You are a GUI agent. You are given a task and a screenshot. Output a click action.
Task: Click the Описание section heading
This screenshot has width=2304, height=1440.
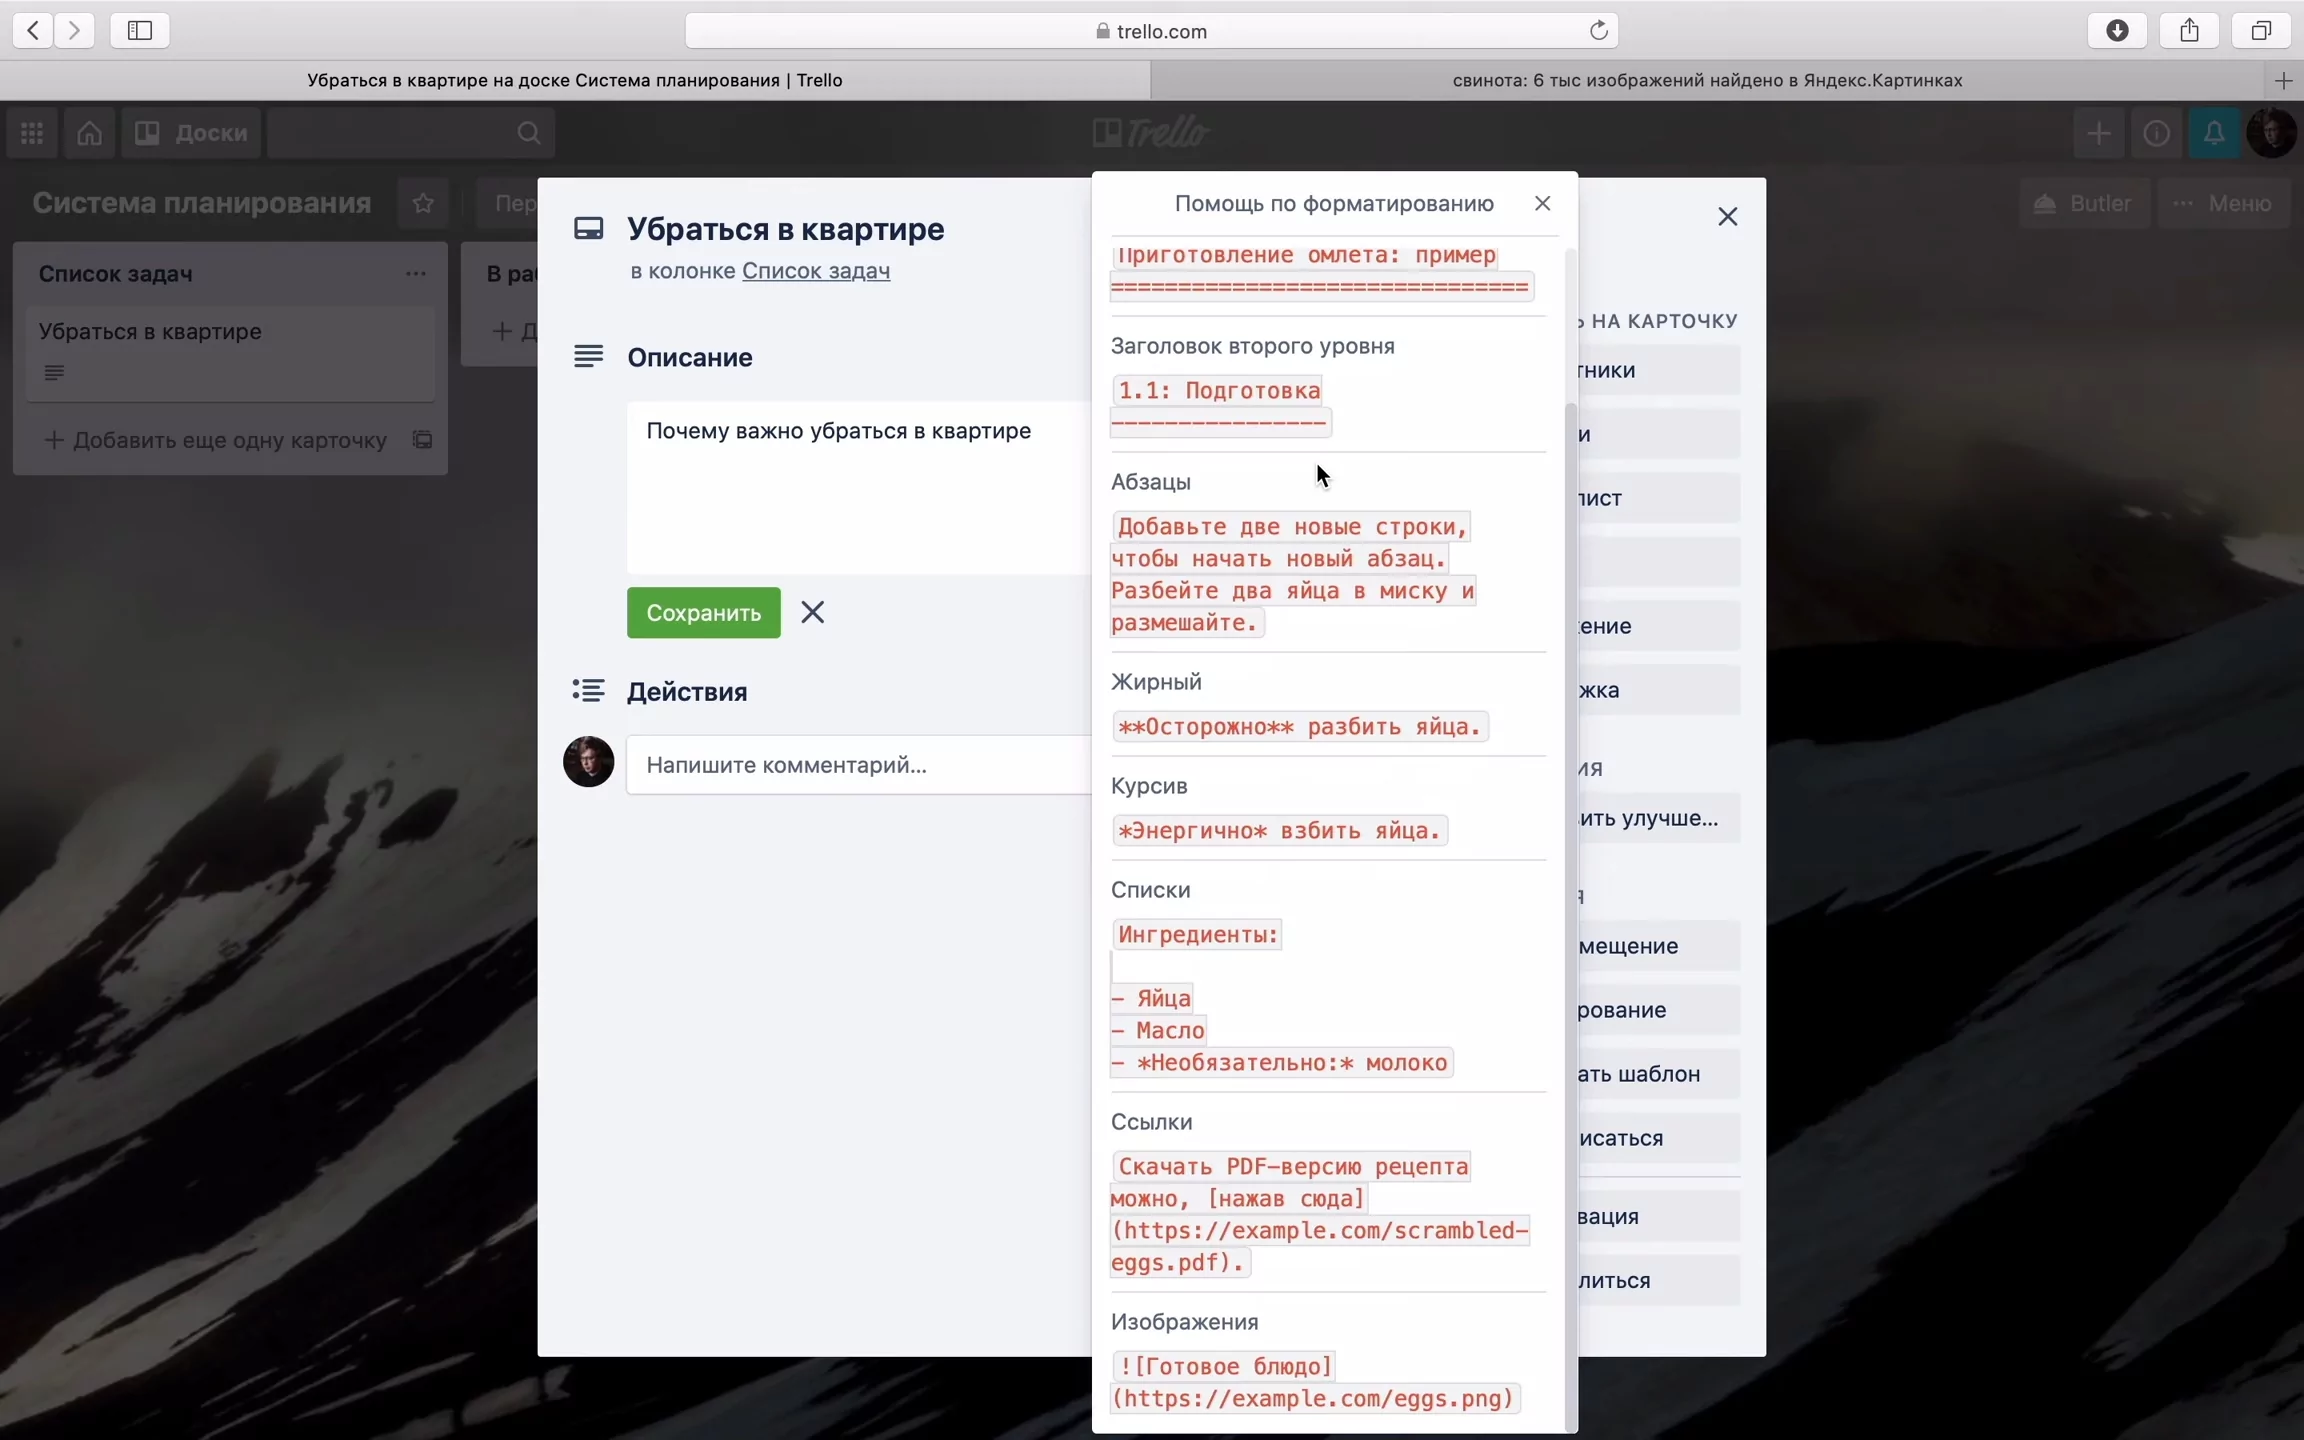pyautogui.click(x=689, y=357)
